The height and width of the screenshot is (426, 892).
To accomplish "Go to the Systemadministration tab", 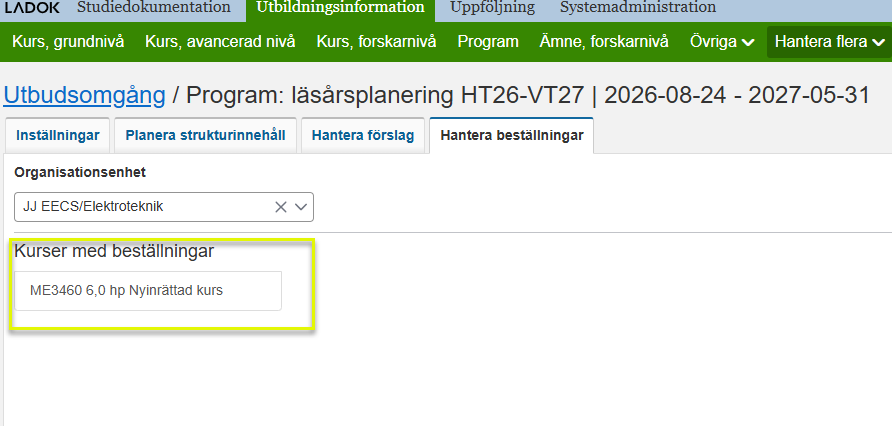I will coord(637,8).
